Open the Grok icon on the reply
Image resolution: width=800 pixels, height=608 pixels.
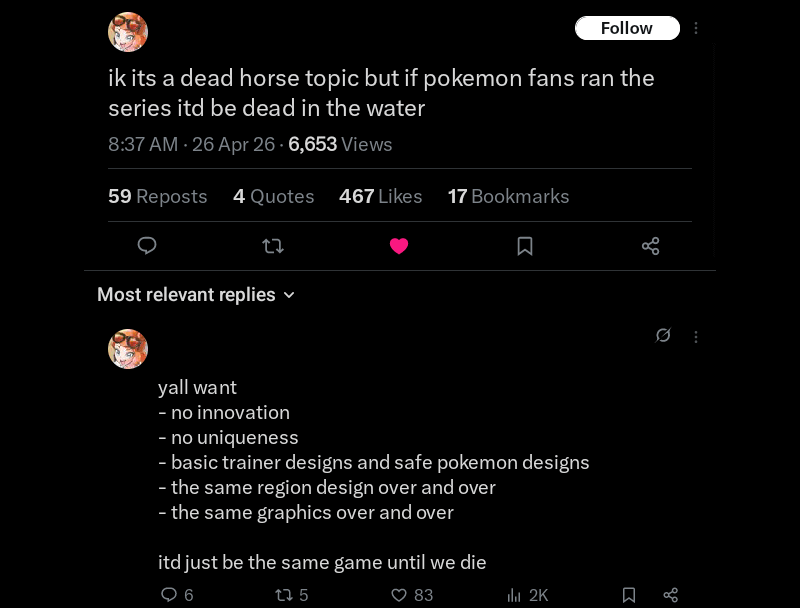pyautogui.click(x=663, y=336)
